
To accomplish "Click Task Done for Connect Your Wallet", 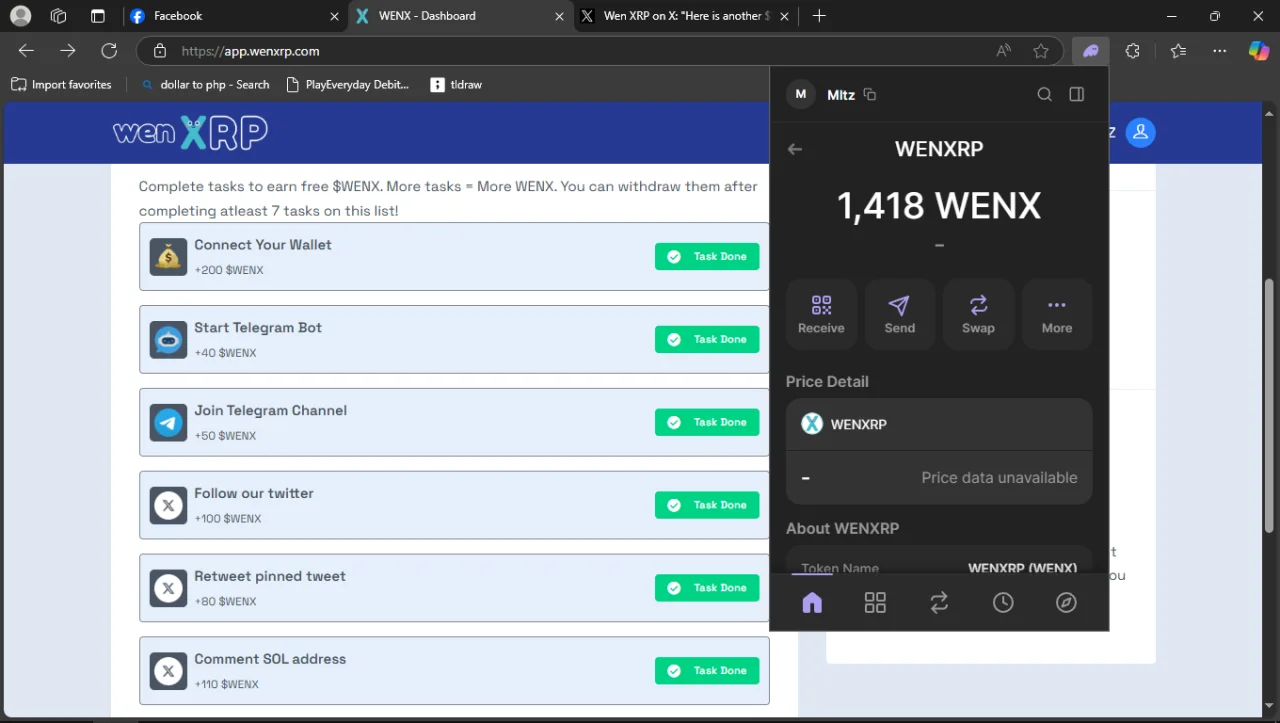I will point(707,257).
